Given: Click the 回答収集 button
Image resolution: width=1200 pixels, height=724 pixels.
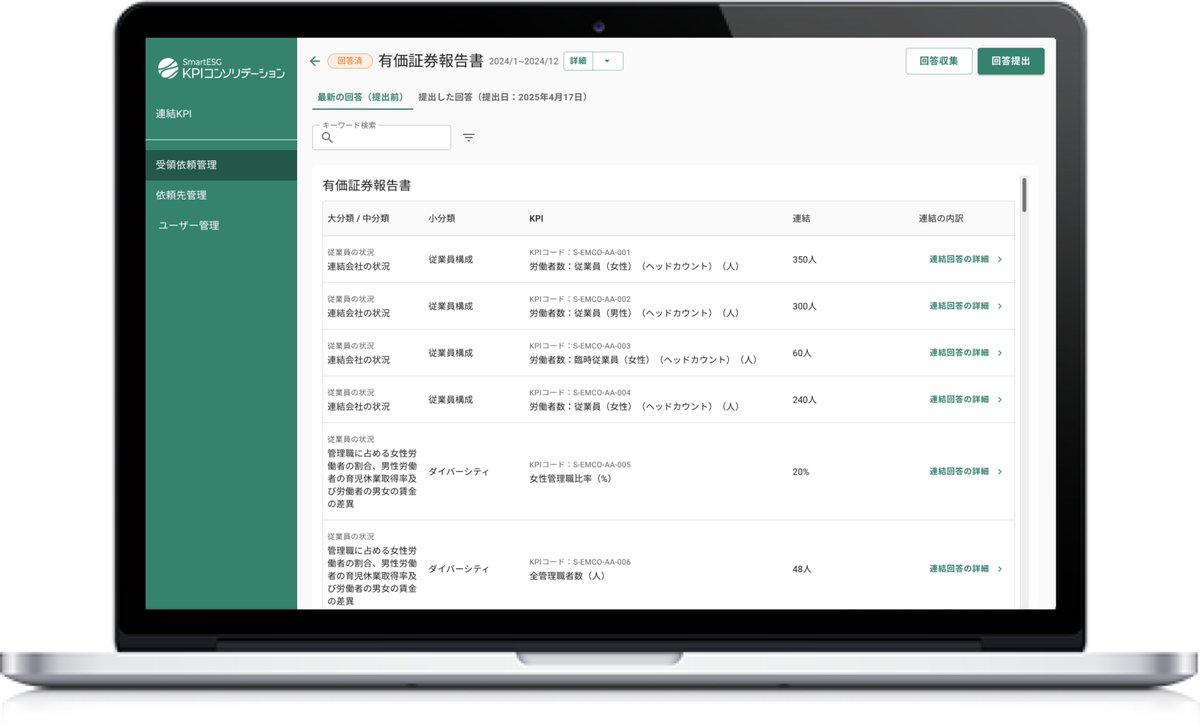Looking at the screenshot, I should [x=939, y=61].
